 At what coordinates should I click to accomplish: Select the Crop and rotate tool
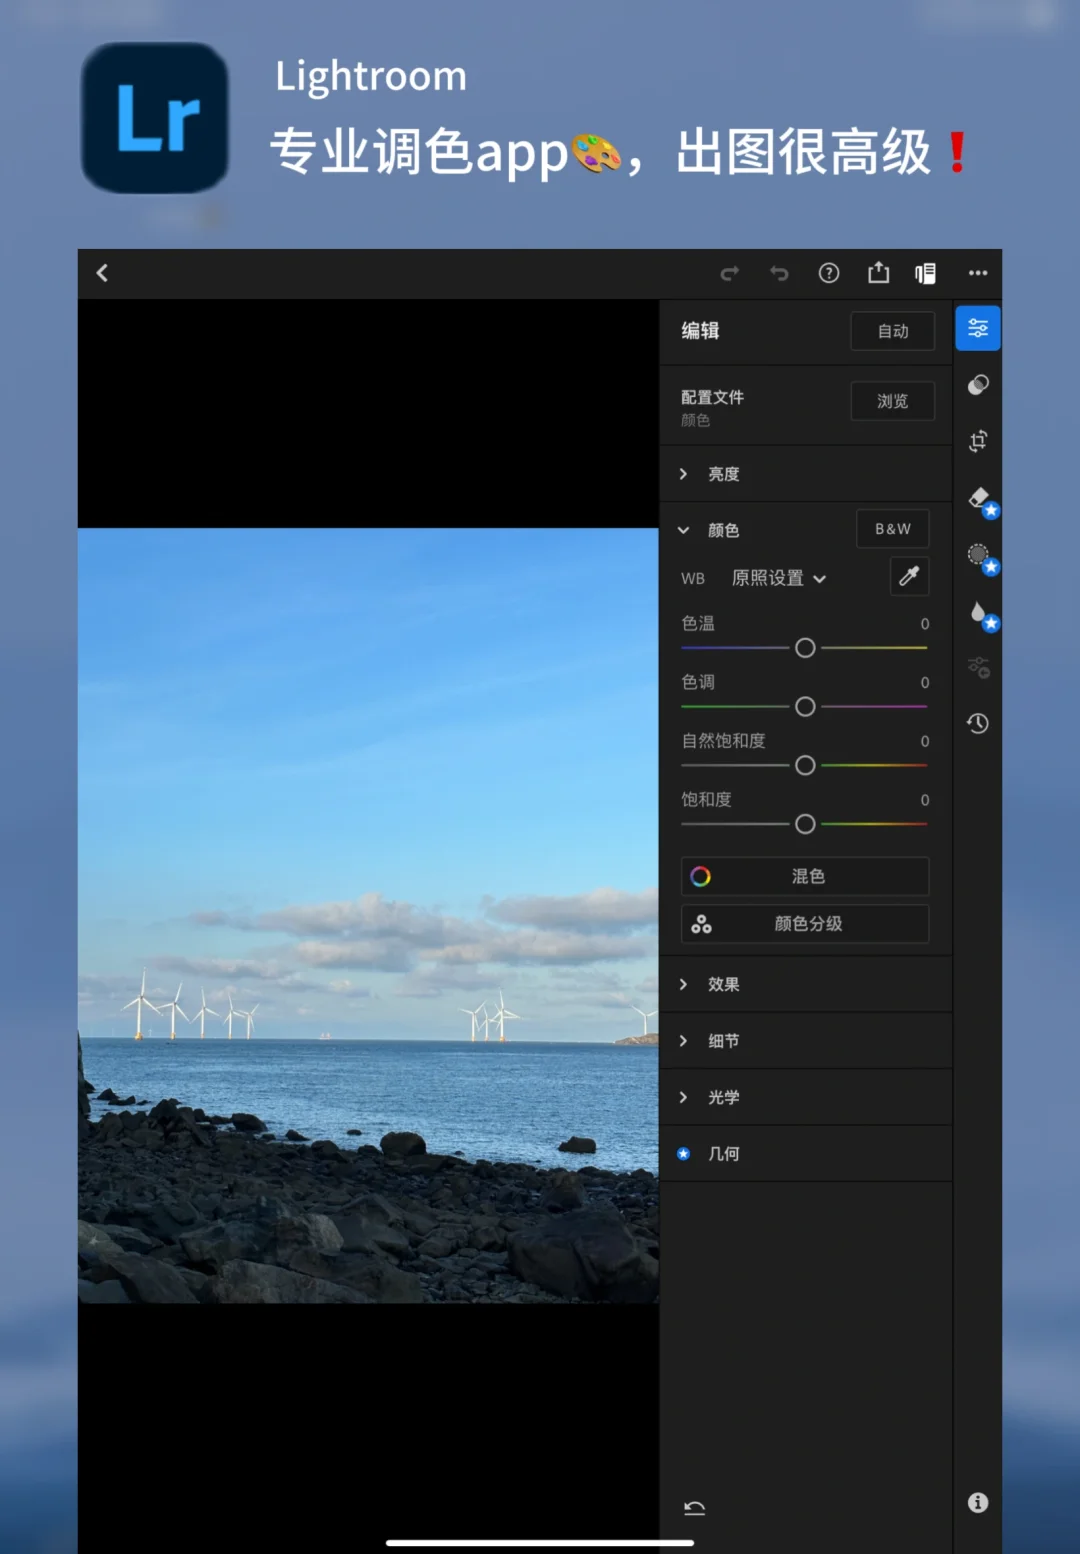coord(978,441)
